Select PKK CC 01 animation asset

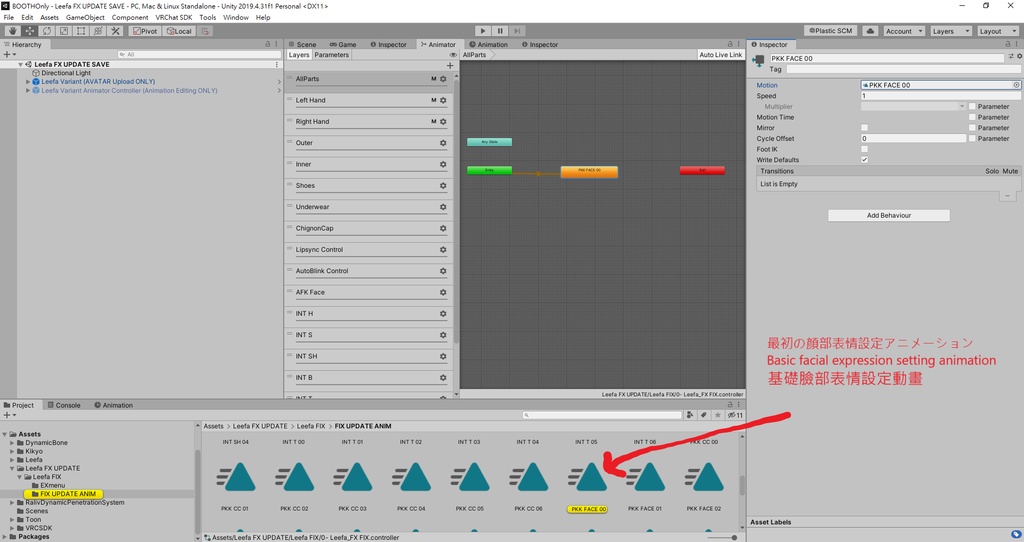tap(235, 481)
